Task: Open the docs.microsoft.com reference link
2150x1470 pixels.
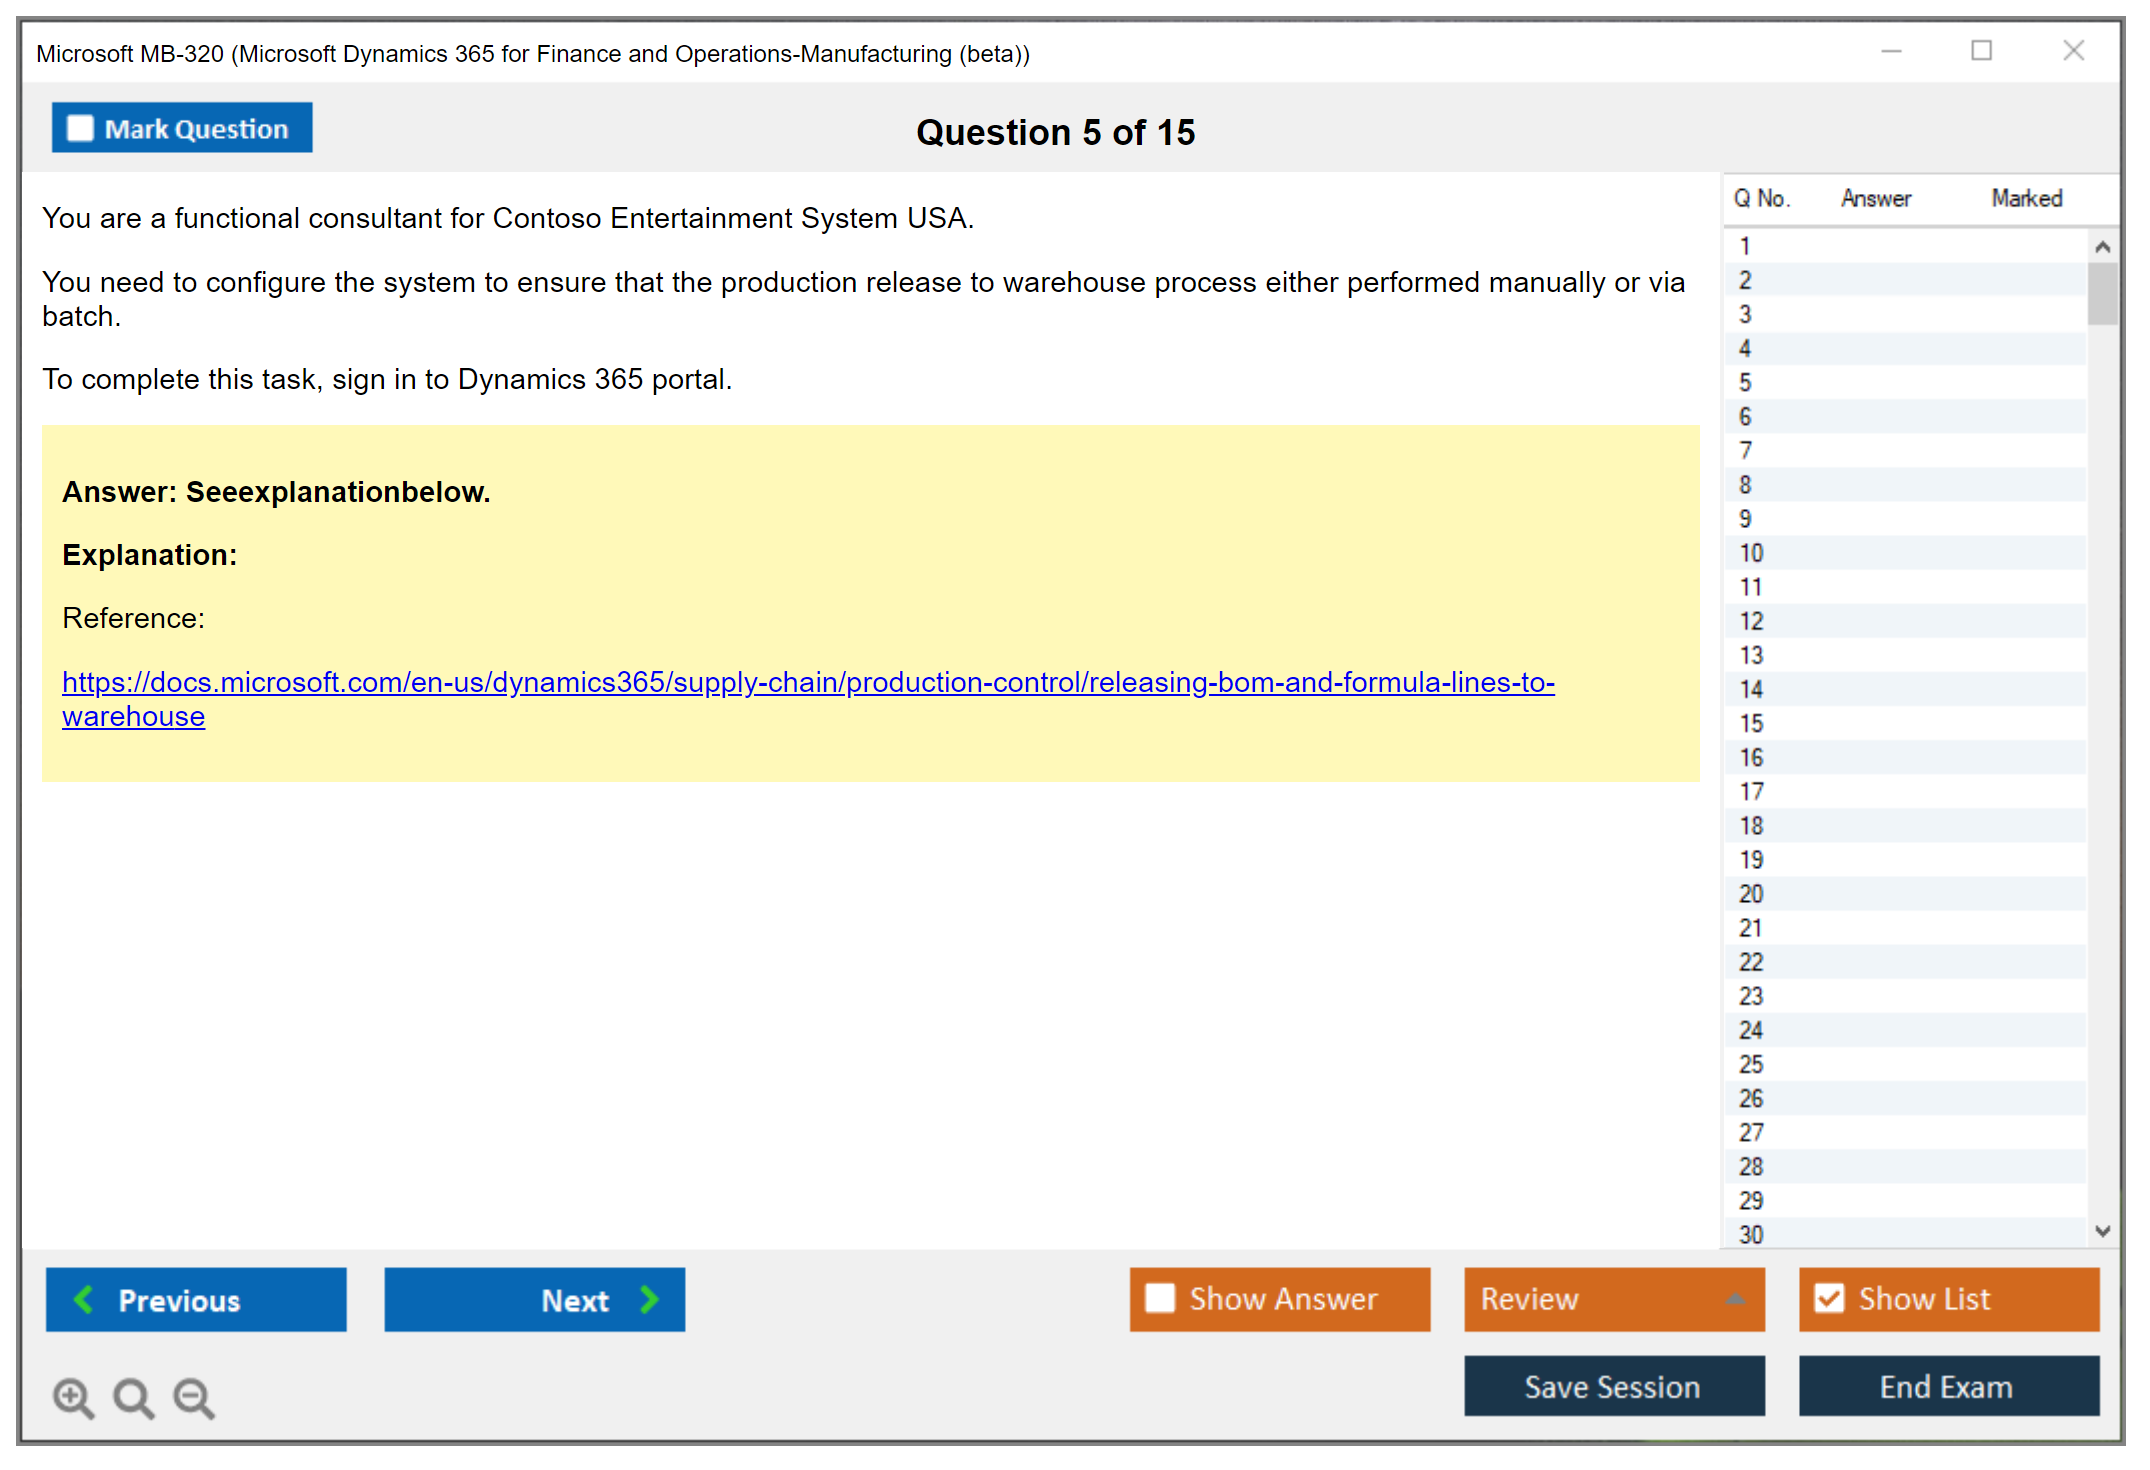Action: (808, 682)
